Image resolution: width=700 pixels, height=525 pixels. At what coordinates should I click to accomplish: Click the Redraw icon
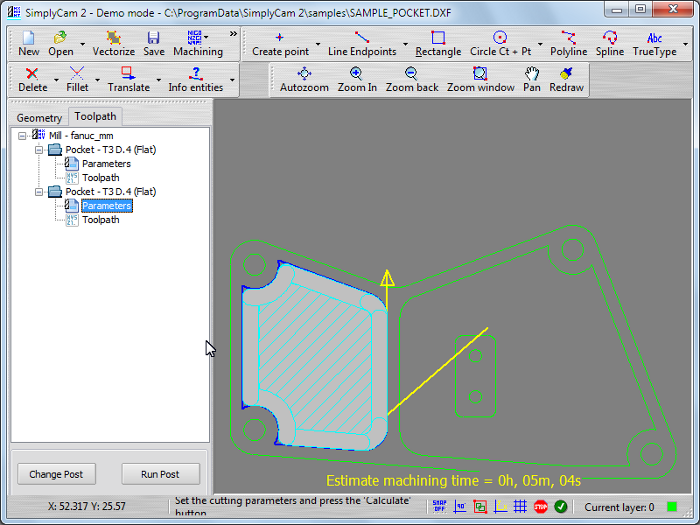pos(566,79)
